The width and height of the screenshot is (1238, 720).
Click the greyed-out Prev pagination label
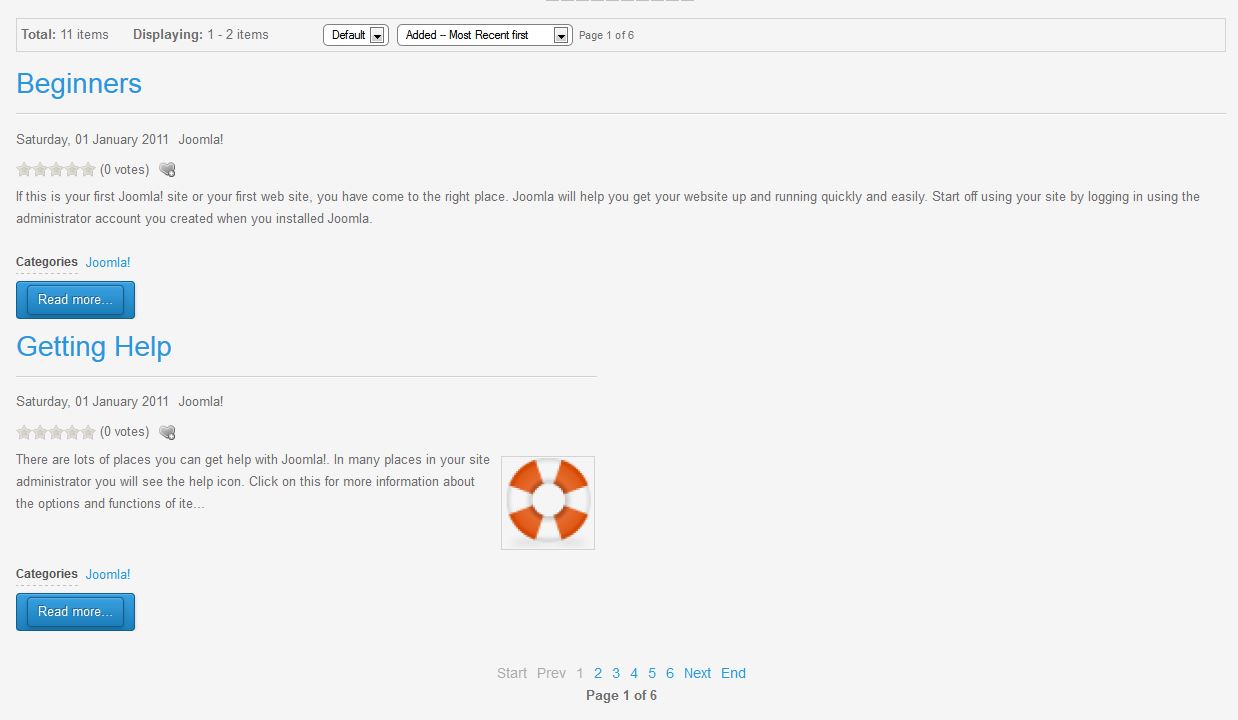tap(551, 673)
